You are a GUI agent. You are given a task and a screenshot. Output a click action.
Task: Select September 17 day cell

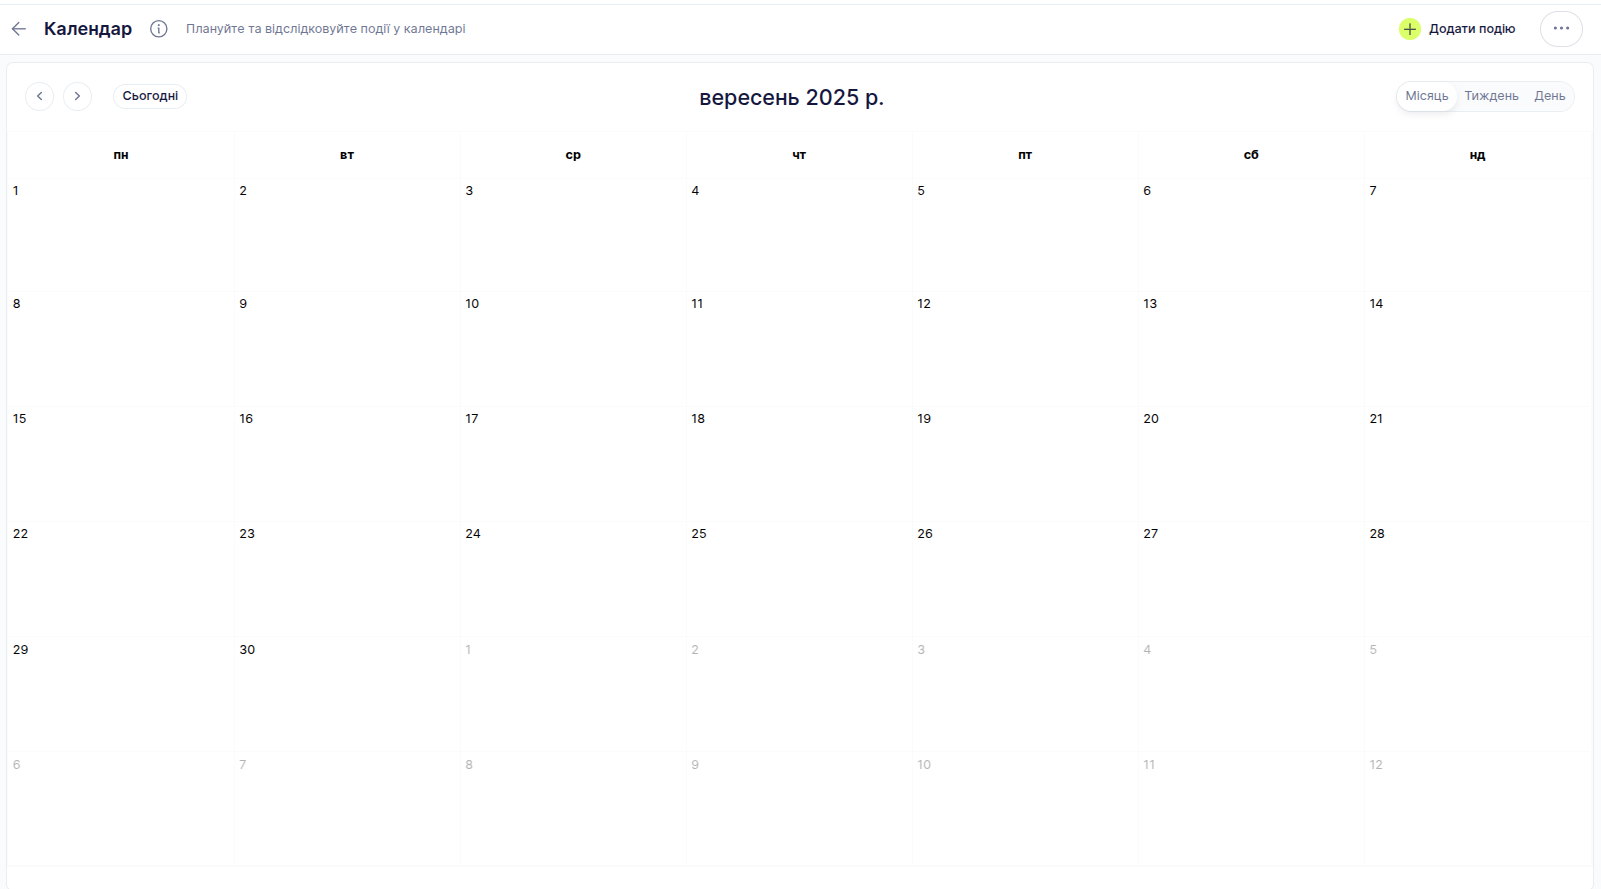[x=573, y=464]
